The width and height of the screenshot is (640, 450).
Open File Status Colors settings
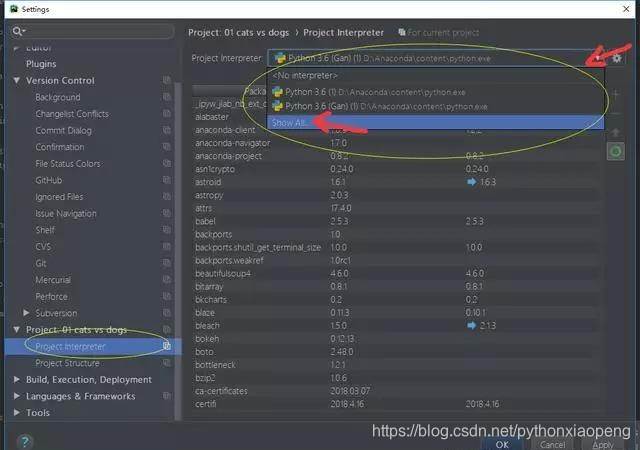[x=68, y=164]
